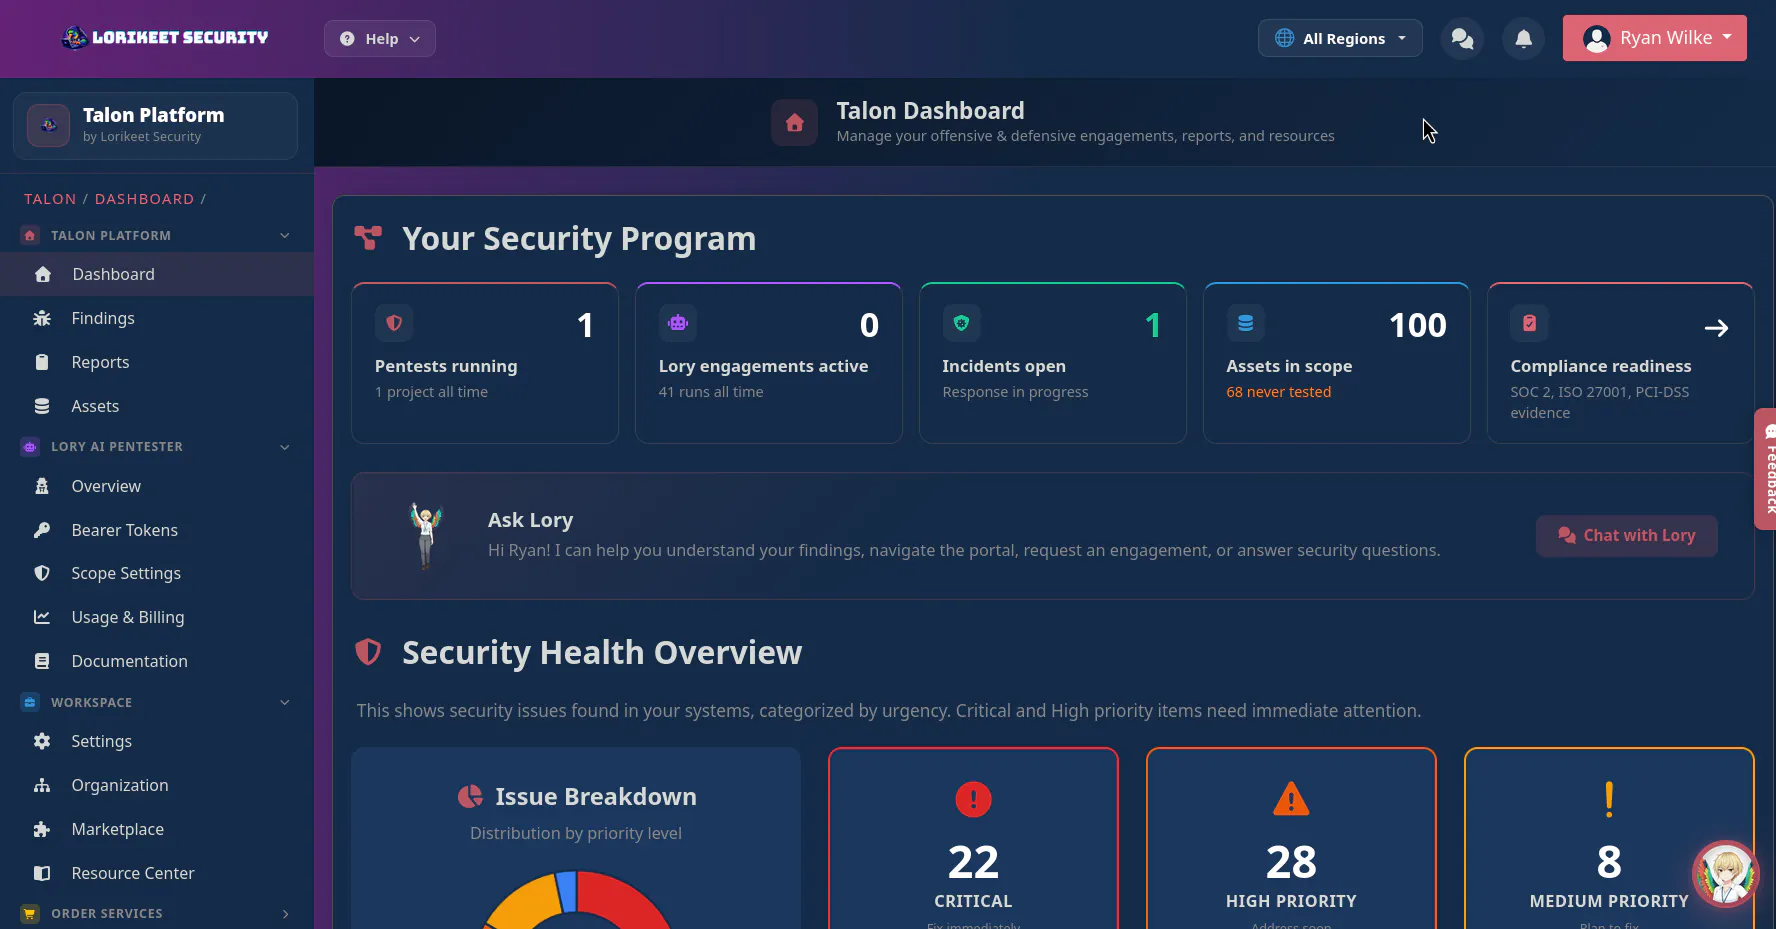The width and height of the screenshot is (1776, 929).
Task: Click the Talon Platform header card
Action: [155, 126]
